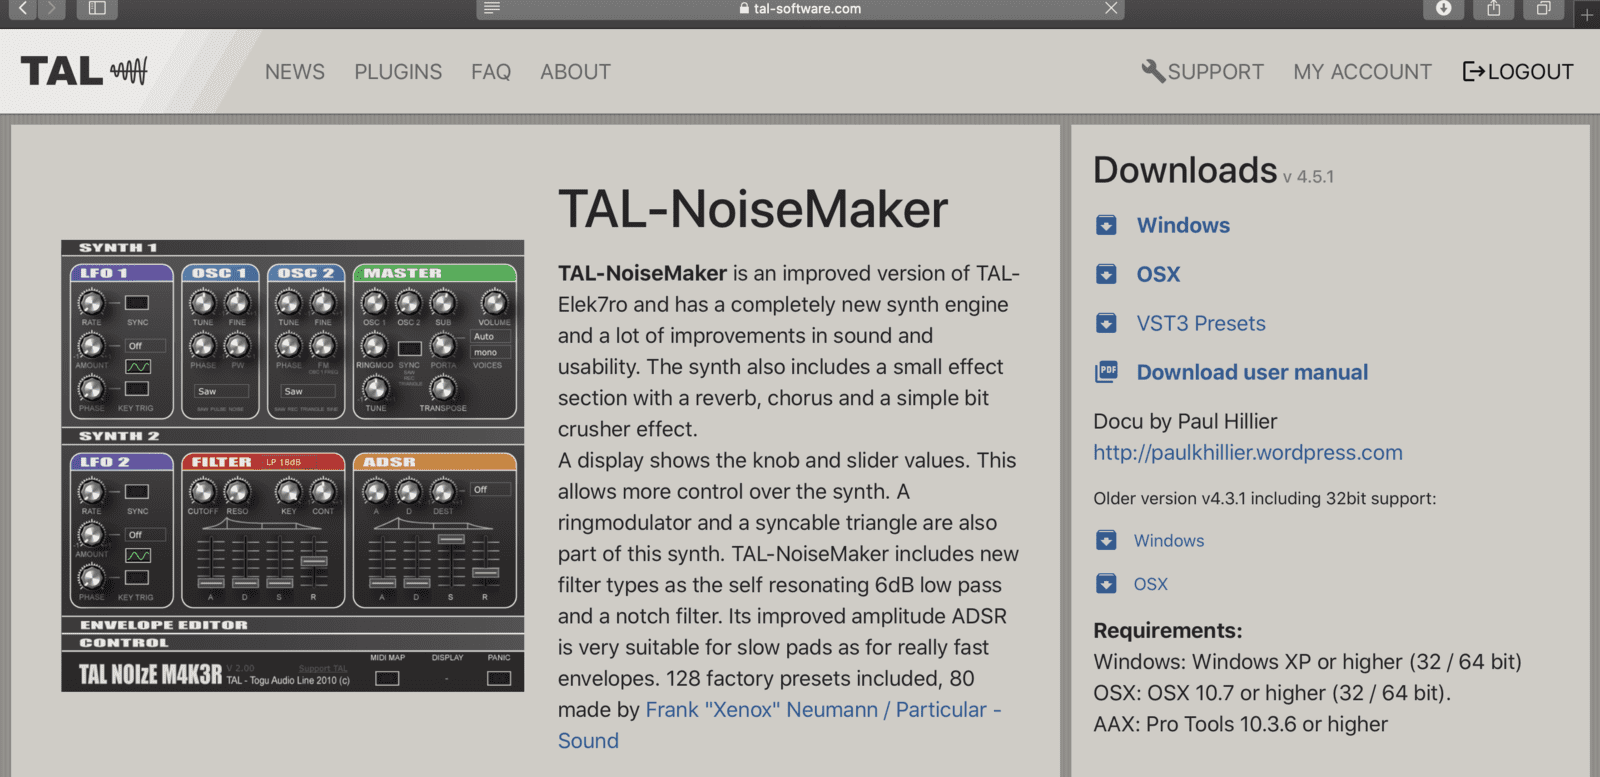Visit paulkhillier.wordpress.com link
Screen dimensions: 1600x777
[x=1248, y=453]
